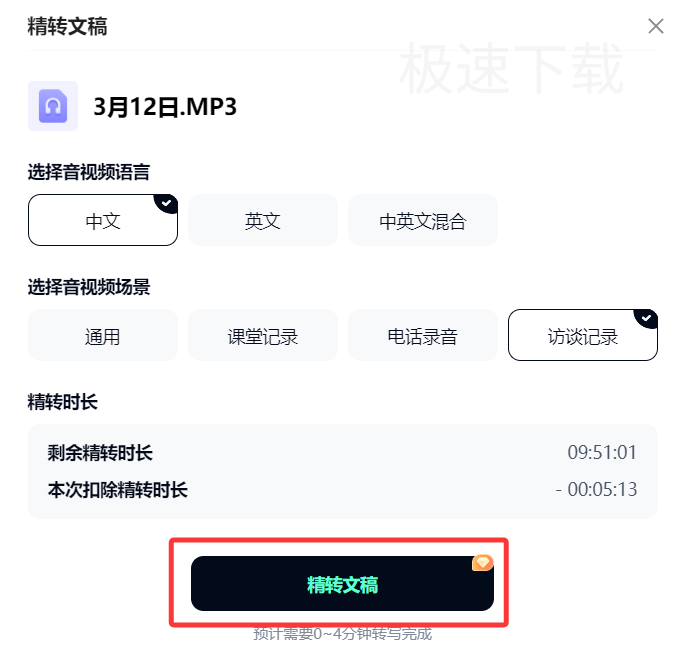Click the file name 3月12日.MP3
The height and width of the screenshot is (660, 679).
[165, 107]
